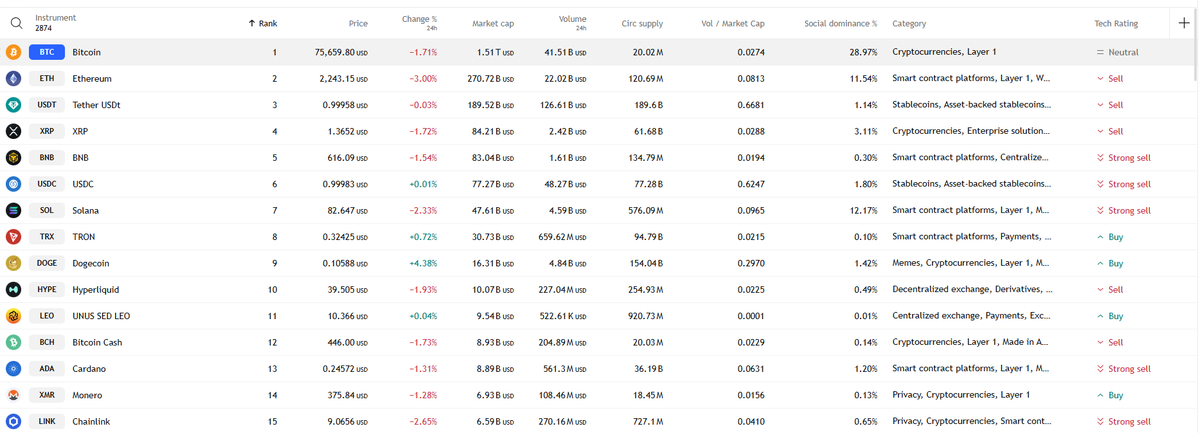Open the instrument search magnifier icon
1200x433 pixels.
tap(16, 23)
